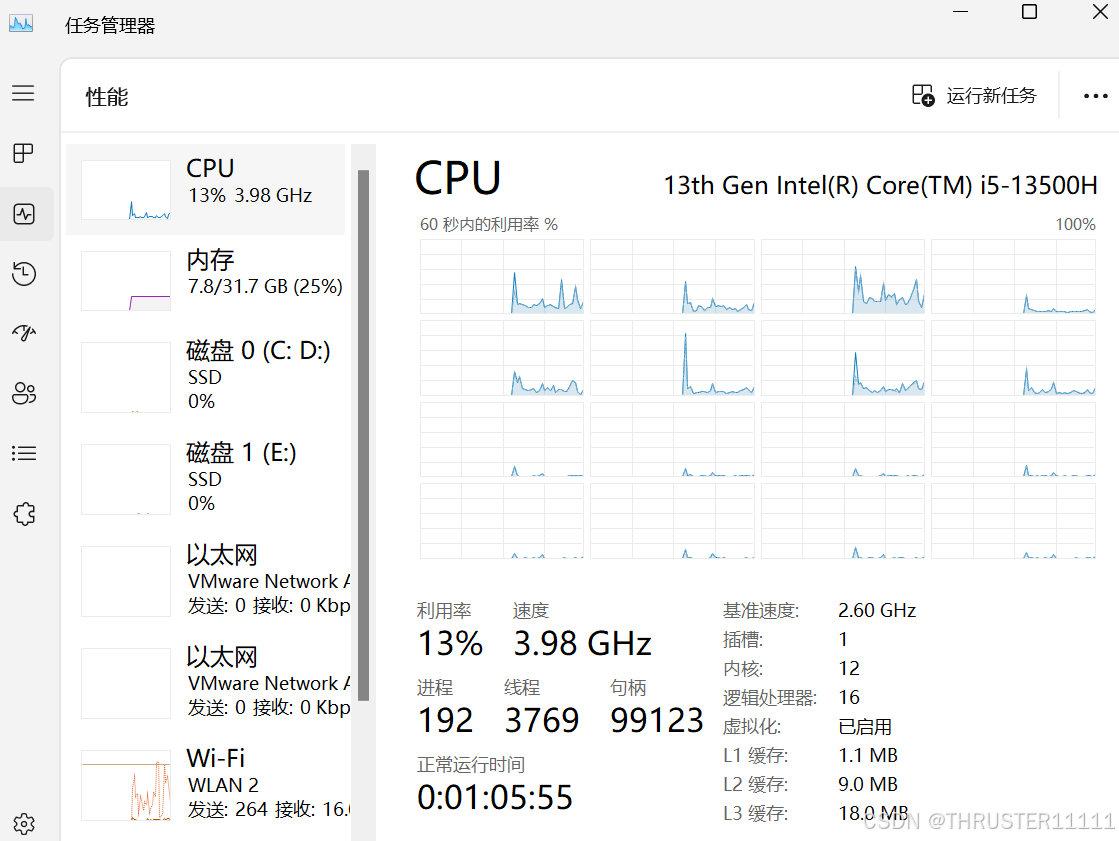Image resolution: width=1119 pixels, height=841 pixels.
Task: Click the Run new task icon
Action: pos(923,95)
